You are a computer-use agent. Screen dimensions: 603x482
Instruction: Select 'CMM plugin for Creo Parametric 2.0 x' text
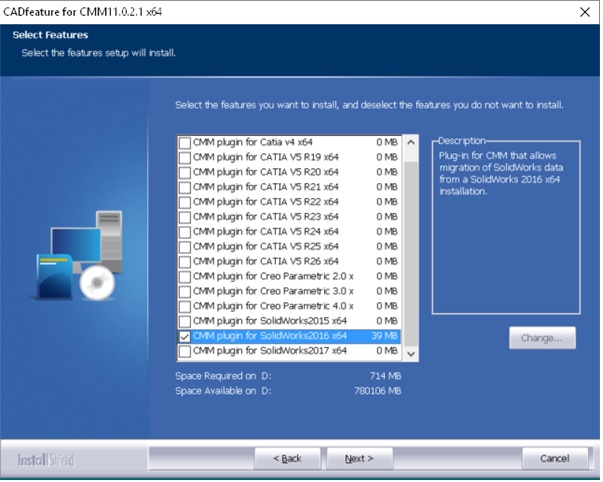[273, 277]
